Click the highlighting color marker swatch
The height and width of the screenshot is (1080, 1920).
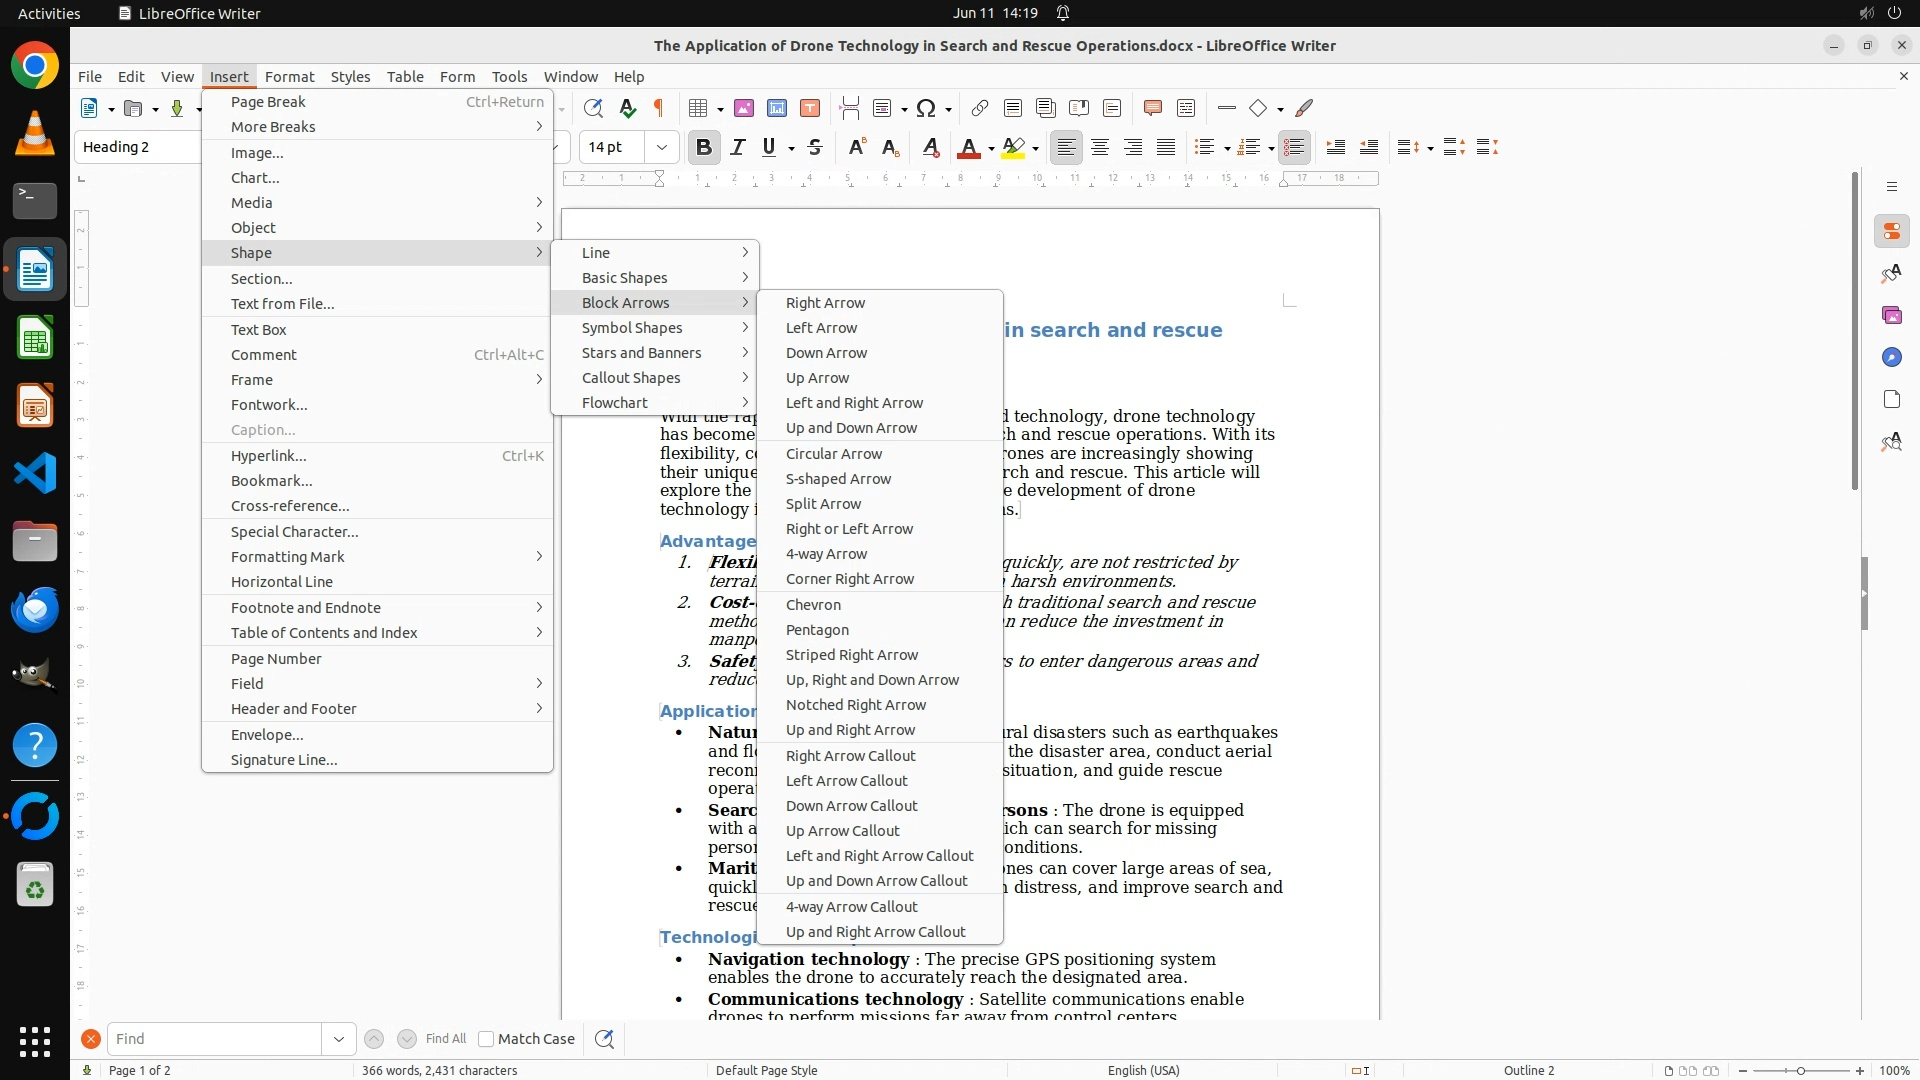(1013, 147)
